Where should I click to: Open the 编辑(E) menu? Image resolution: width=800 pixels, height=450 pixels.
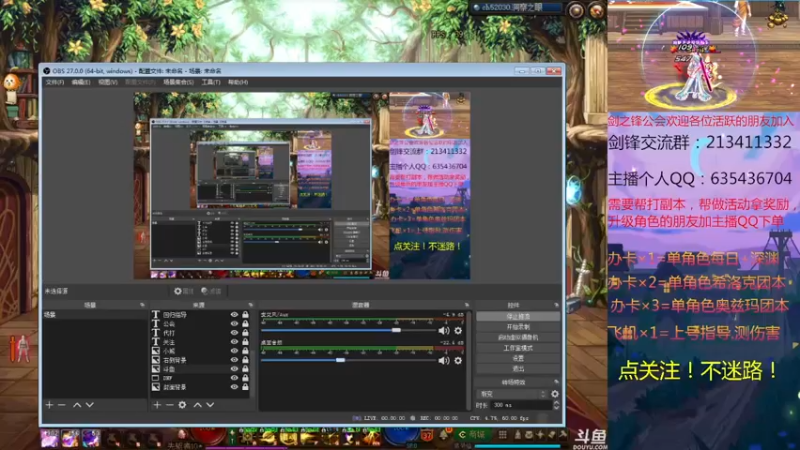click(x=81, y=82)
